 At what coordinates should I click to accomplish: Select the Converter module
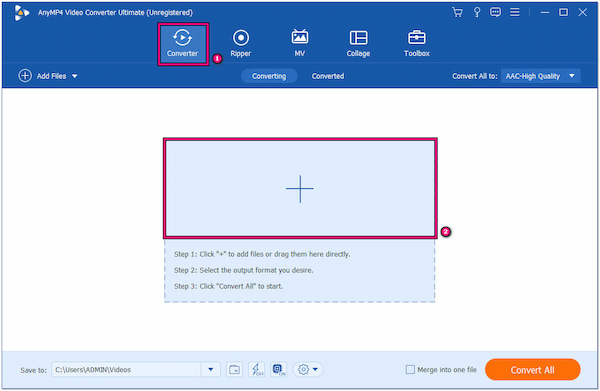pyautogui.click(x=183, y=44)
